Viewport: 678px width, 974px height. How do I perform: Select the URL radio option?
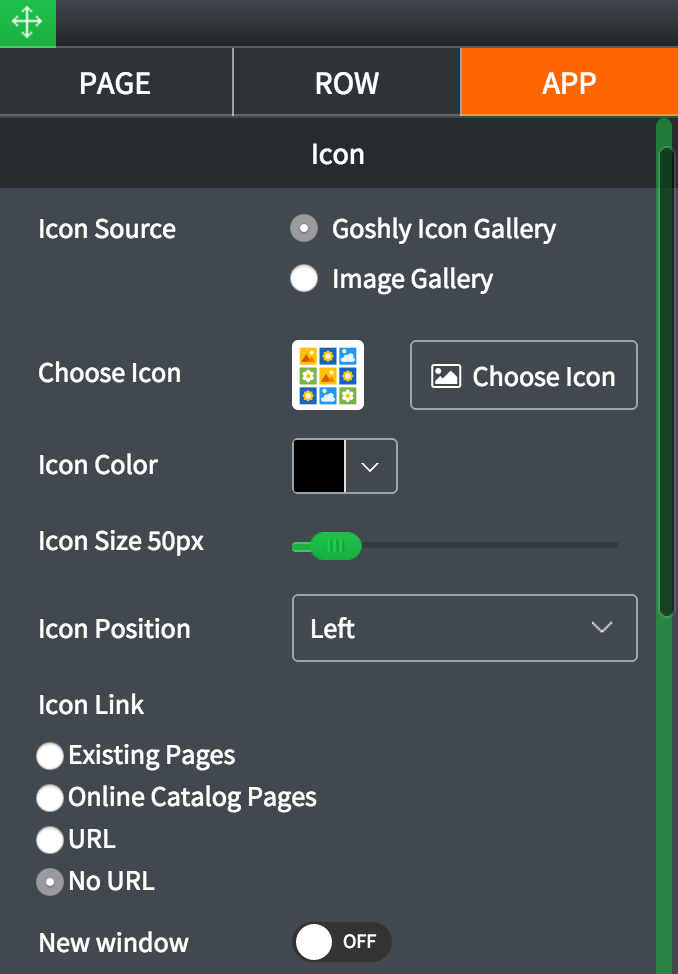pos(50,840)
